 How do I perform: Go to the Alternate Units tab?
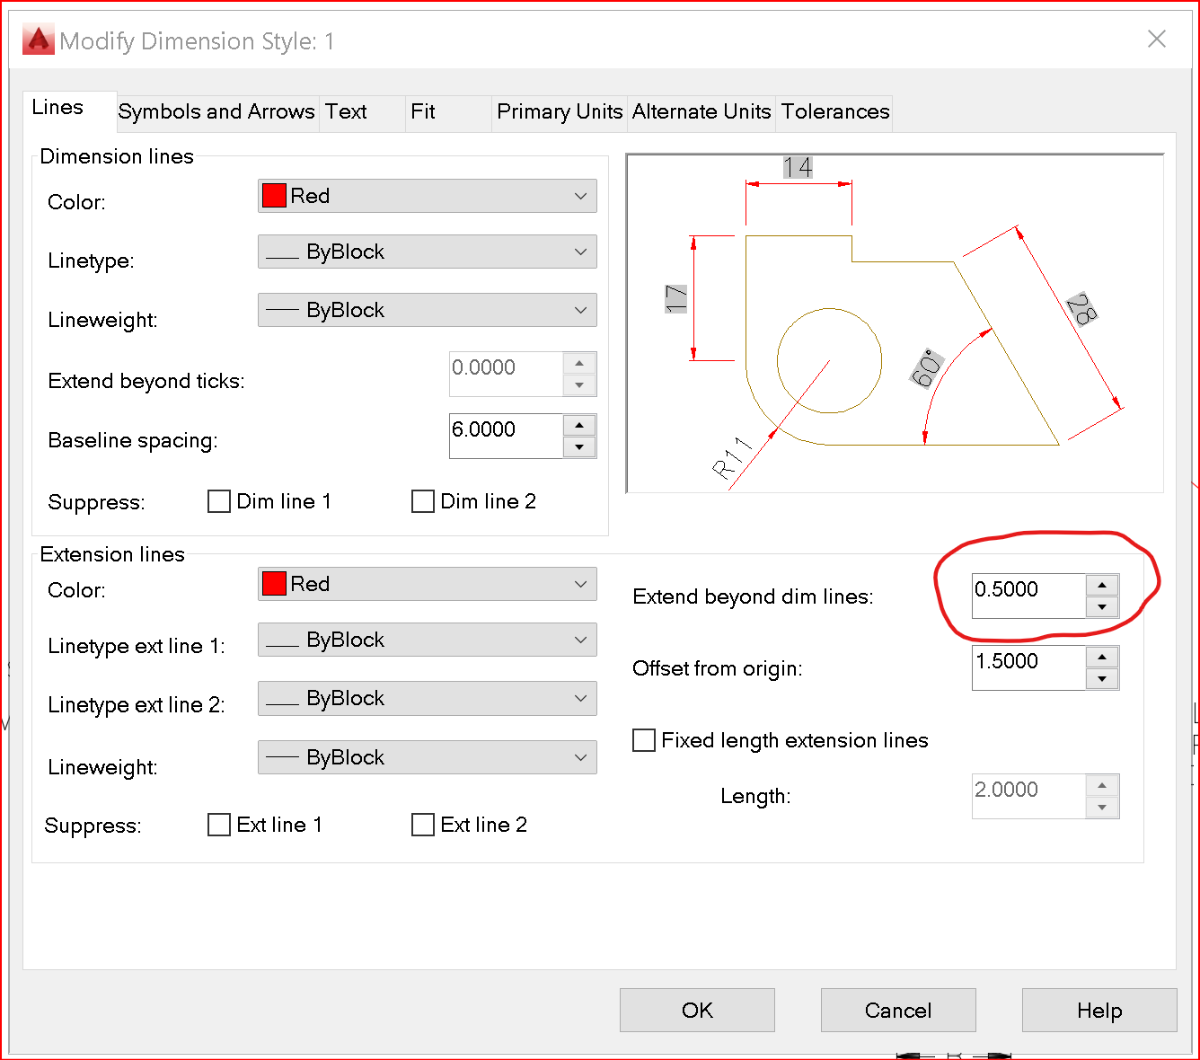click(x=702, y=112)
